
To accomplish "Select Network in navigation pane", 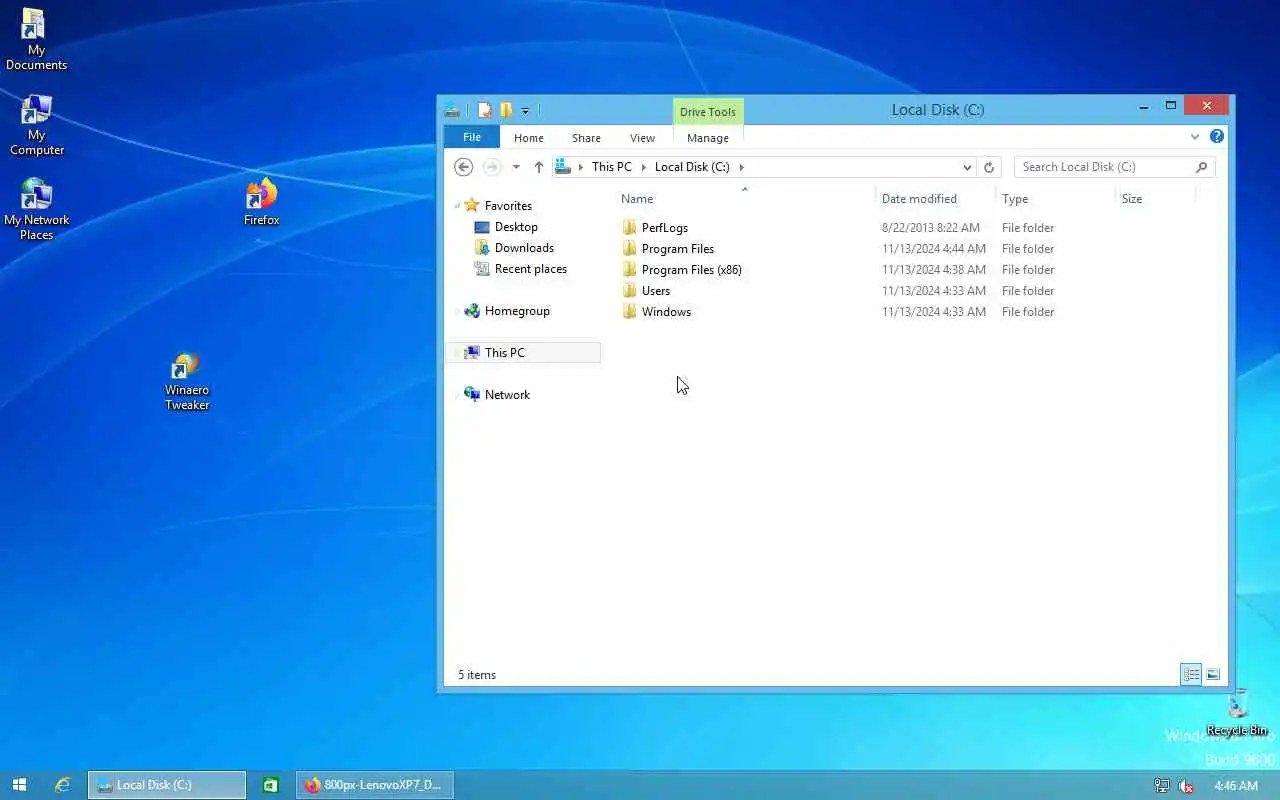I will [507, 395].
